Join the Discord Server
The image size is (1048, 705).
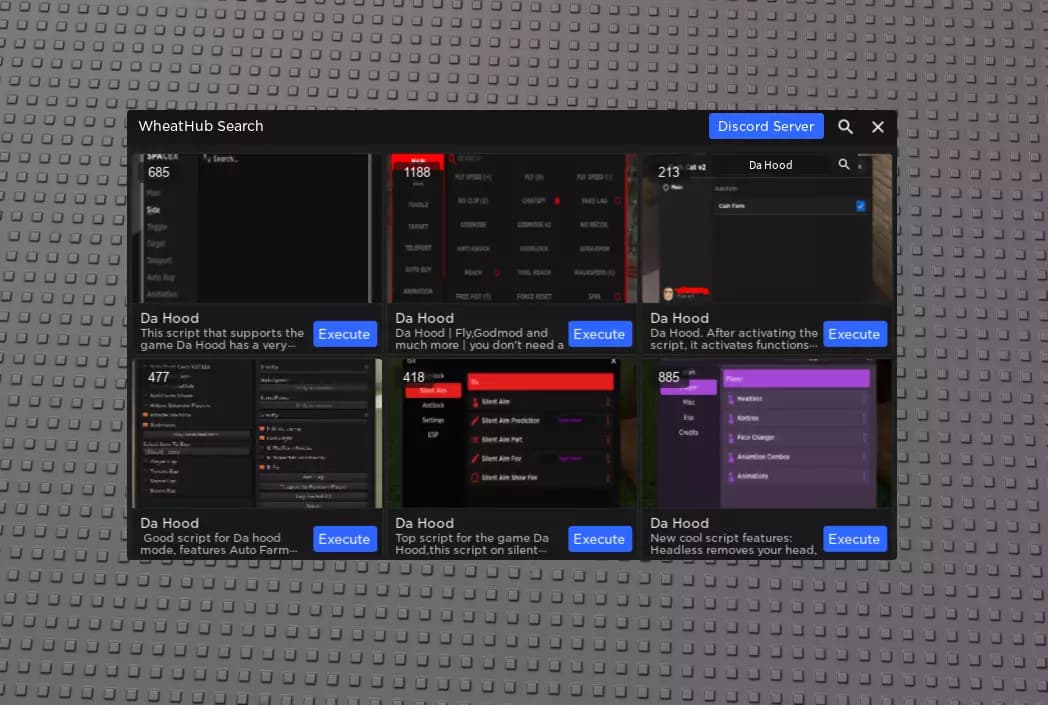766,126
